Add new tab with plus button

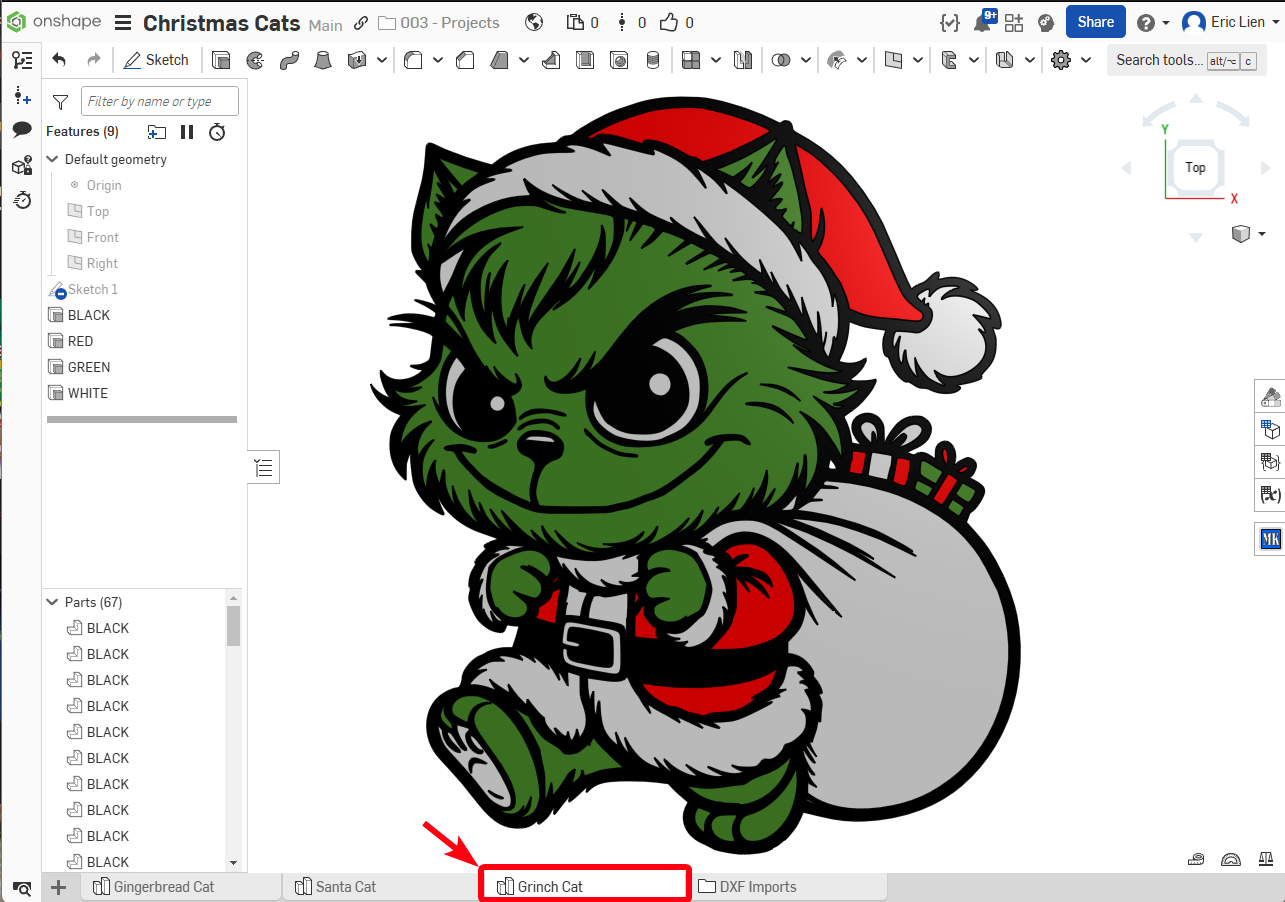(x=59, y=886)
